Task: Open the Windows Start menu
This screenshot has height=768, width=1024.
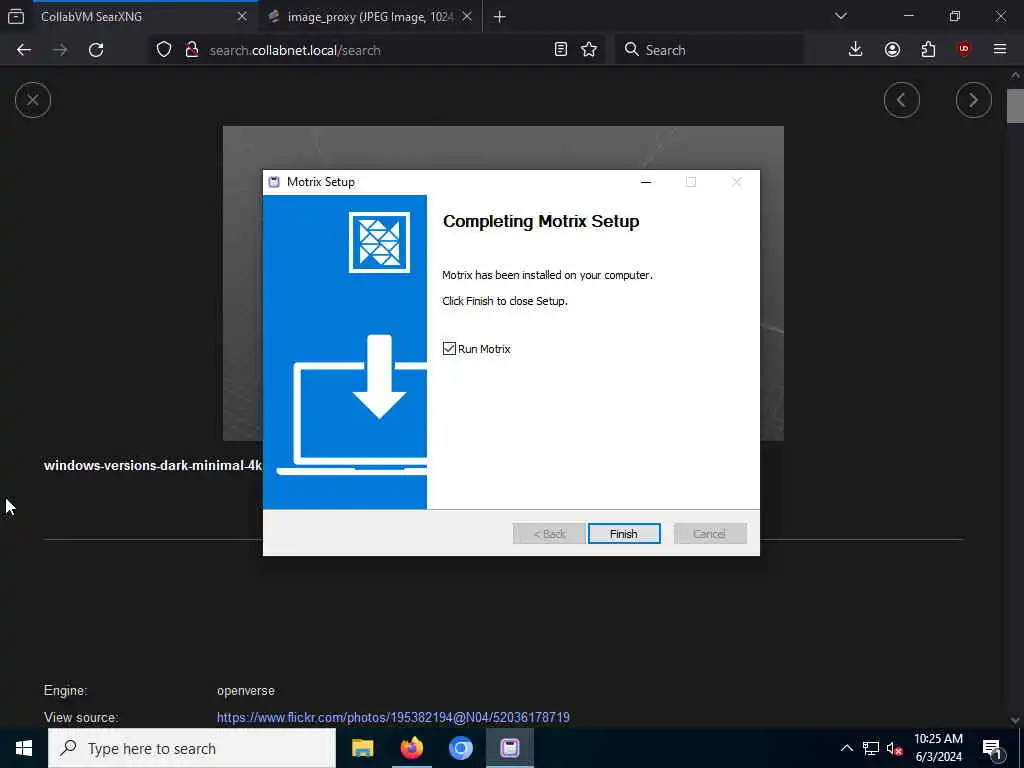Action: click(x=24, y=748)
